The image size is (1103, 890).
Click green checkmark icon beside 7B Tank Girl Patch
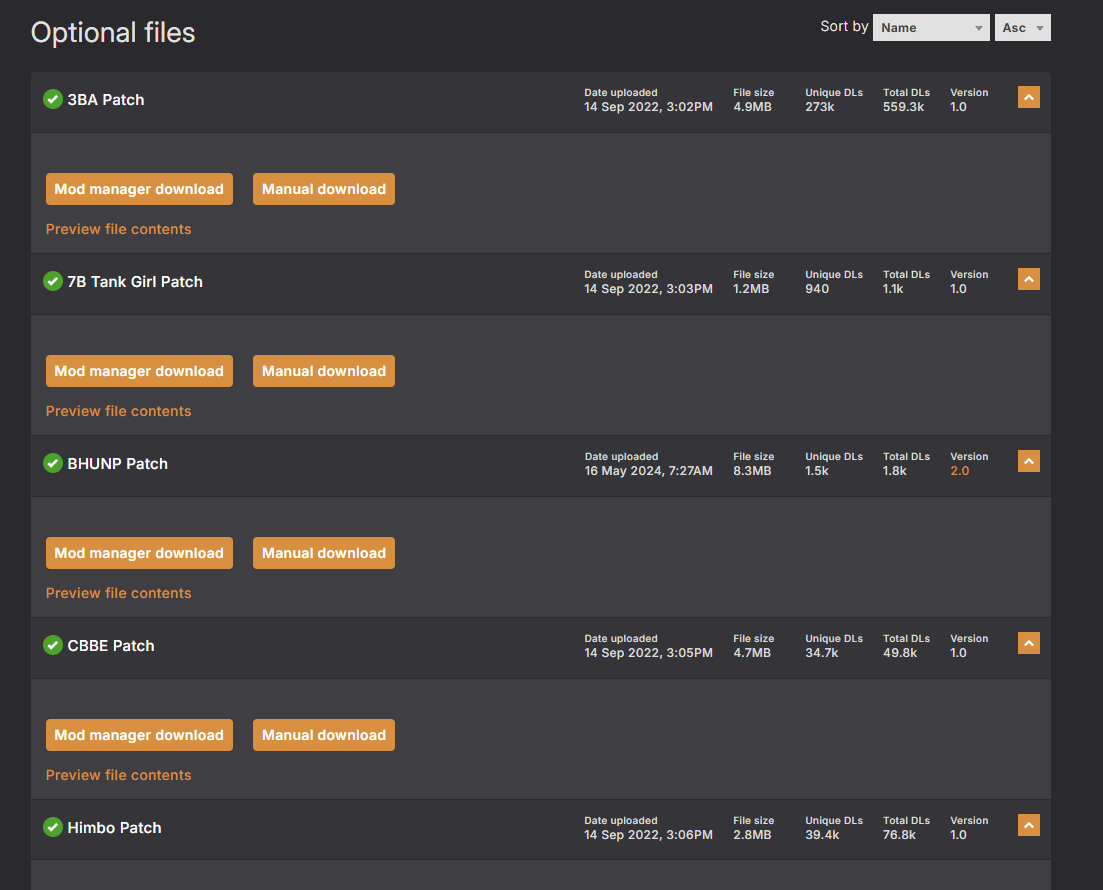pos(53,281)
